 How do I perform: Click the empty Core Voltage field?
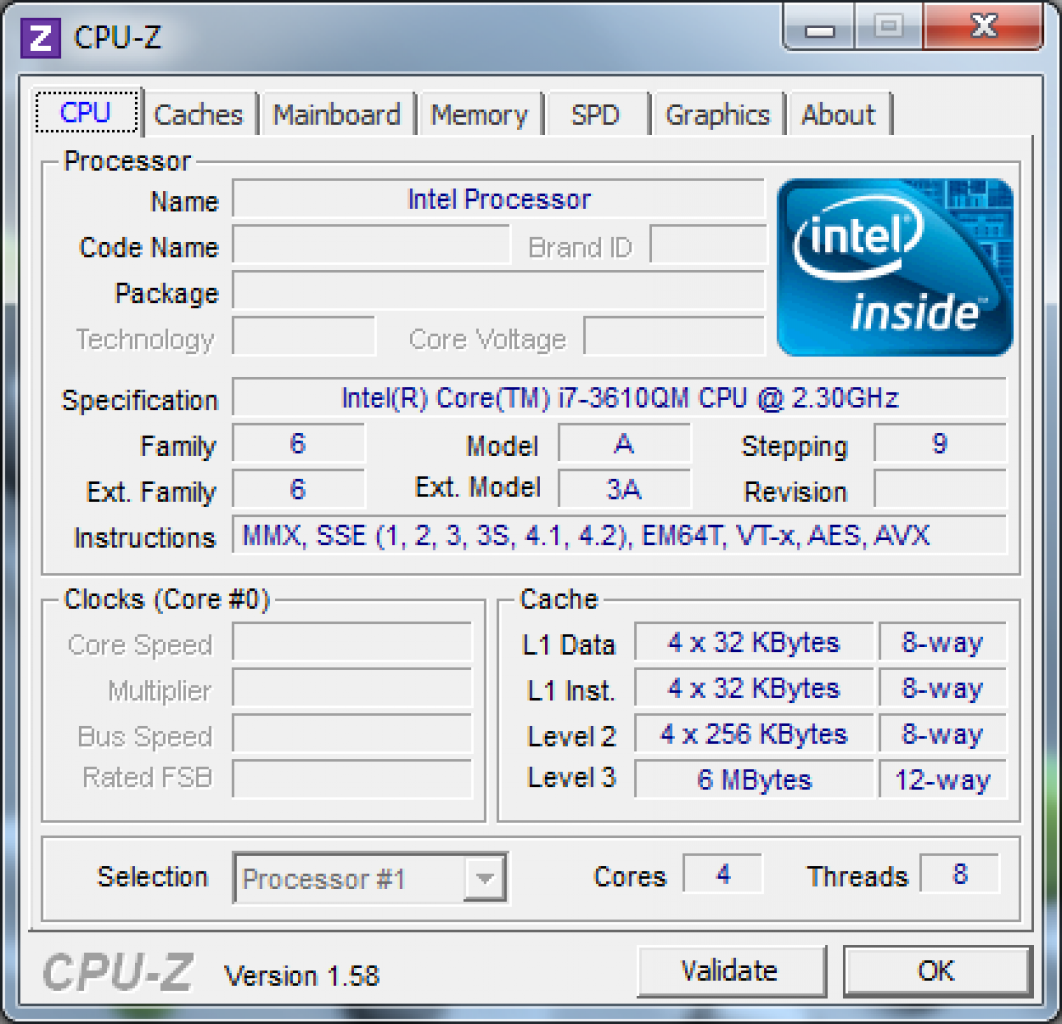point(675,336)
